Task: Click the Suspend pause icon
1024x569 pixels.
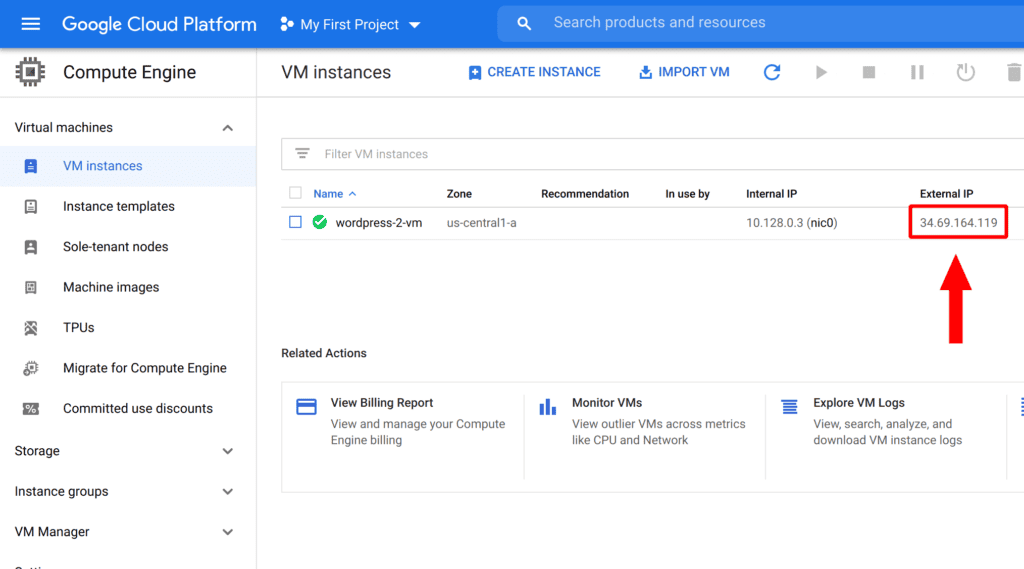Action: click(x=917, y=73)
